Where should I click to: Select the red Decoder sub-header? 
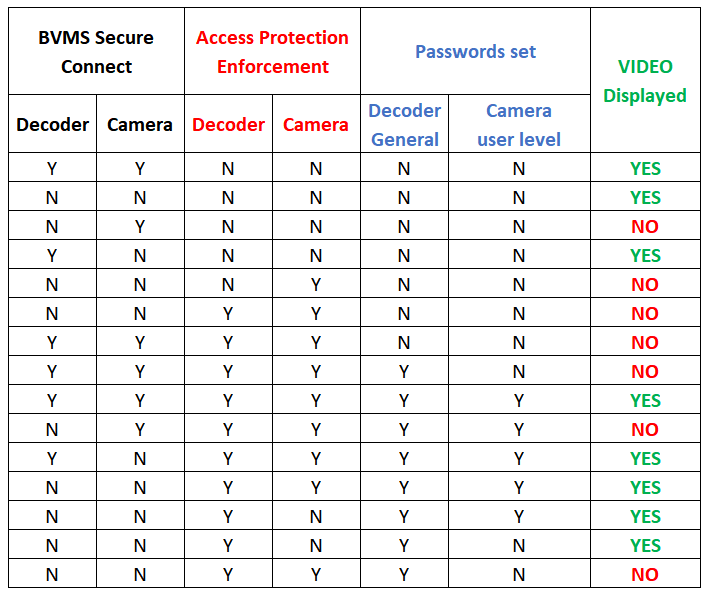(228, 125)
